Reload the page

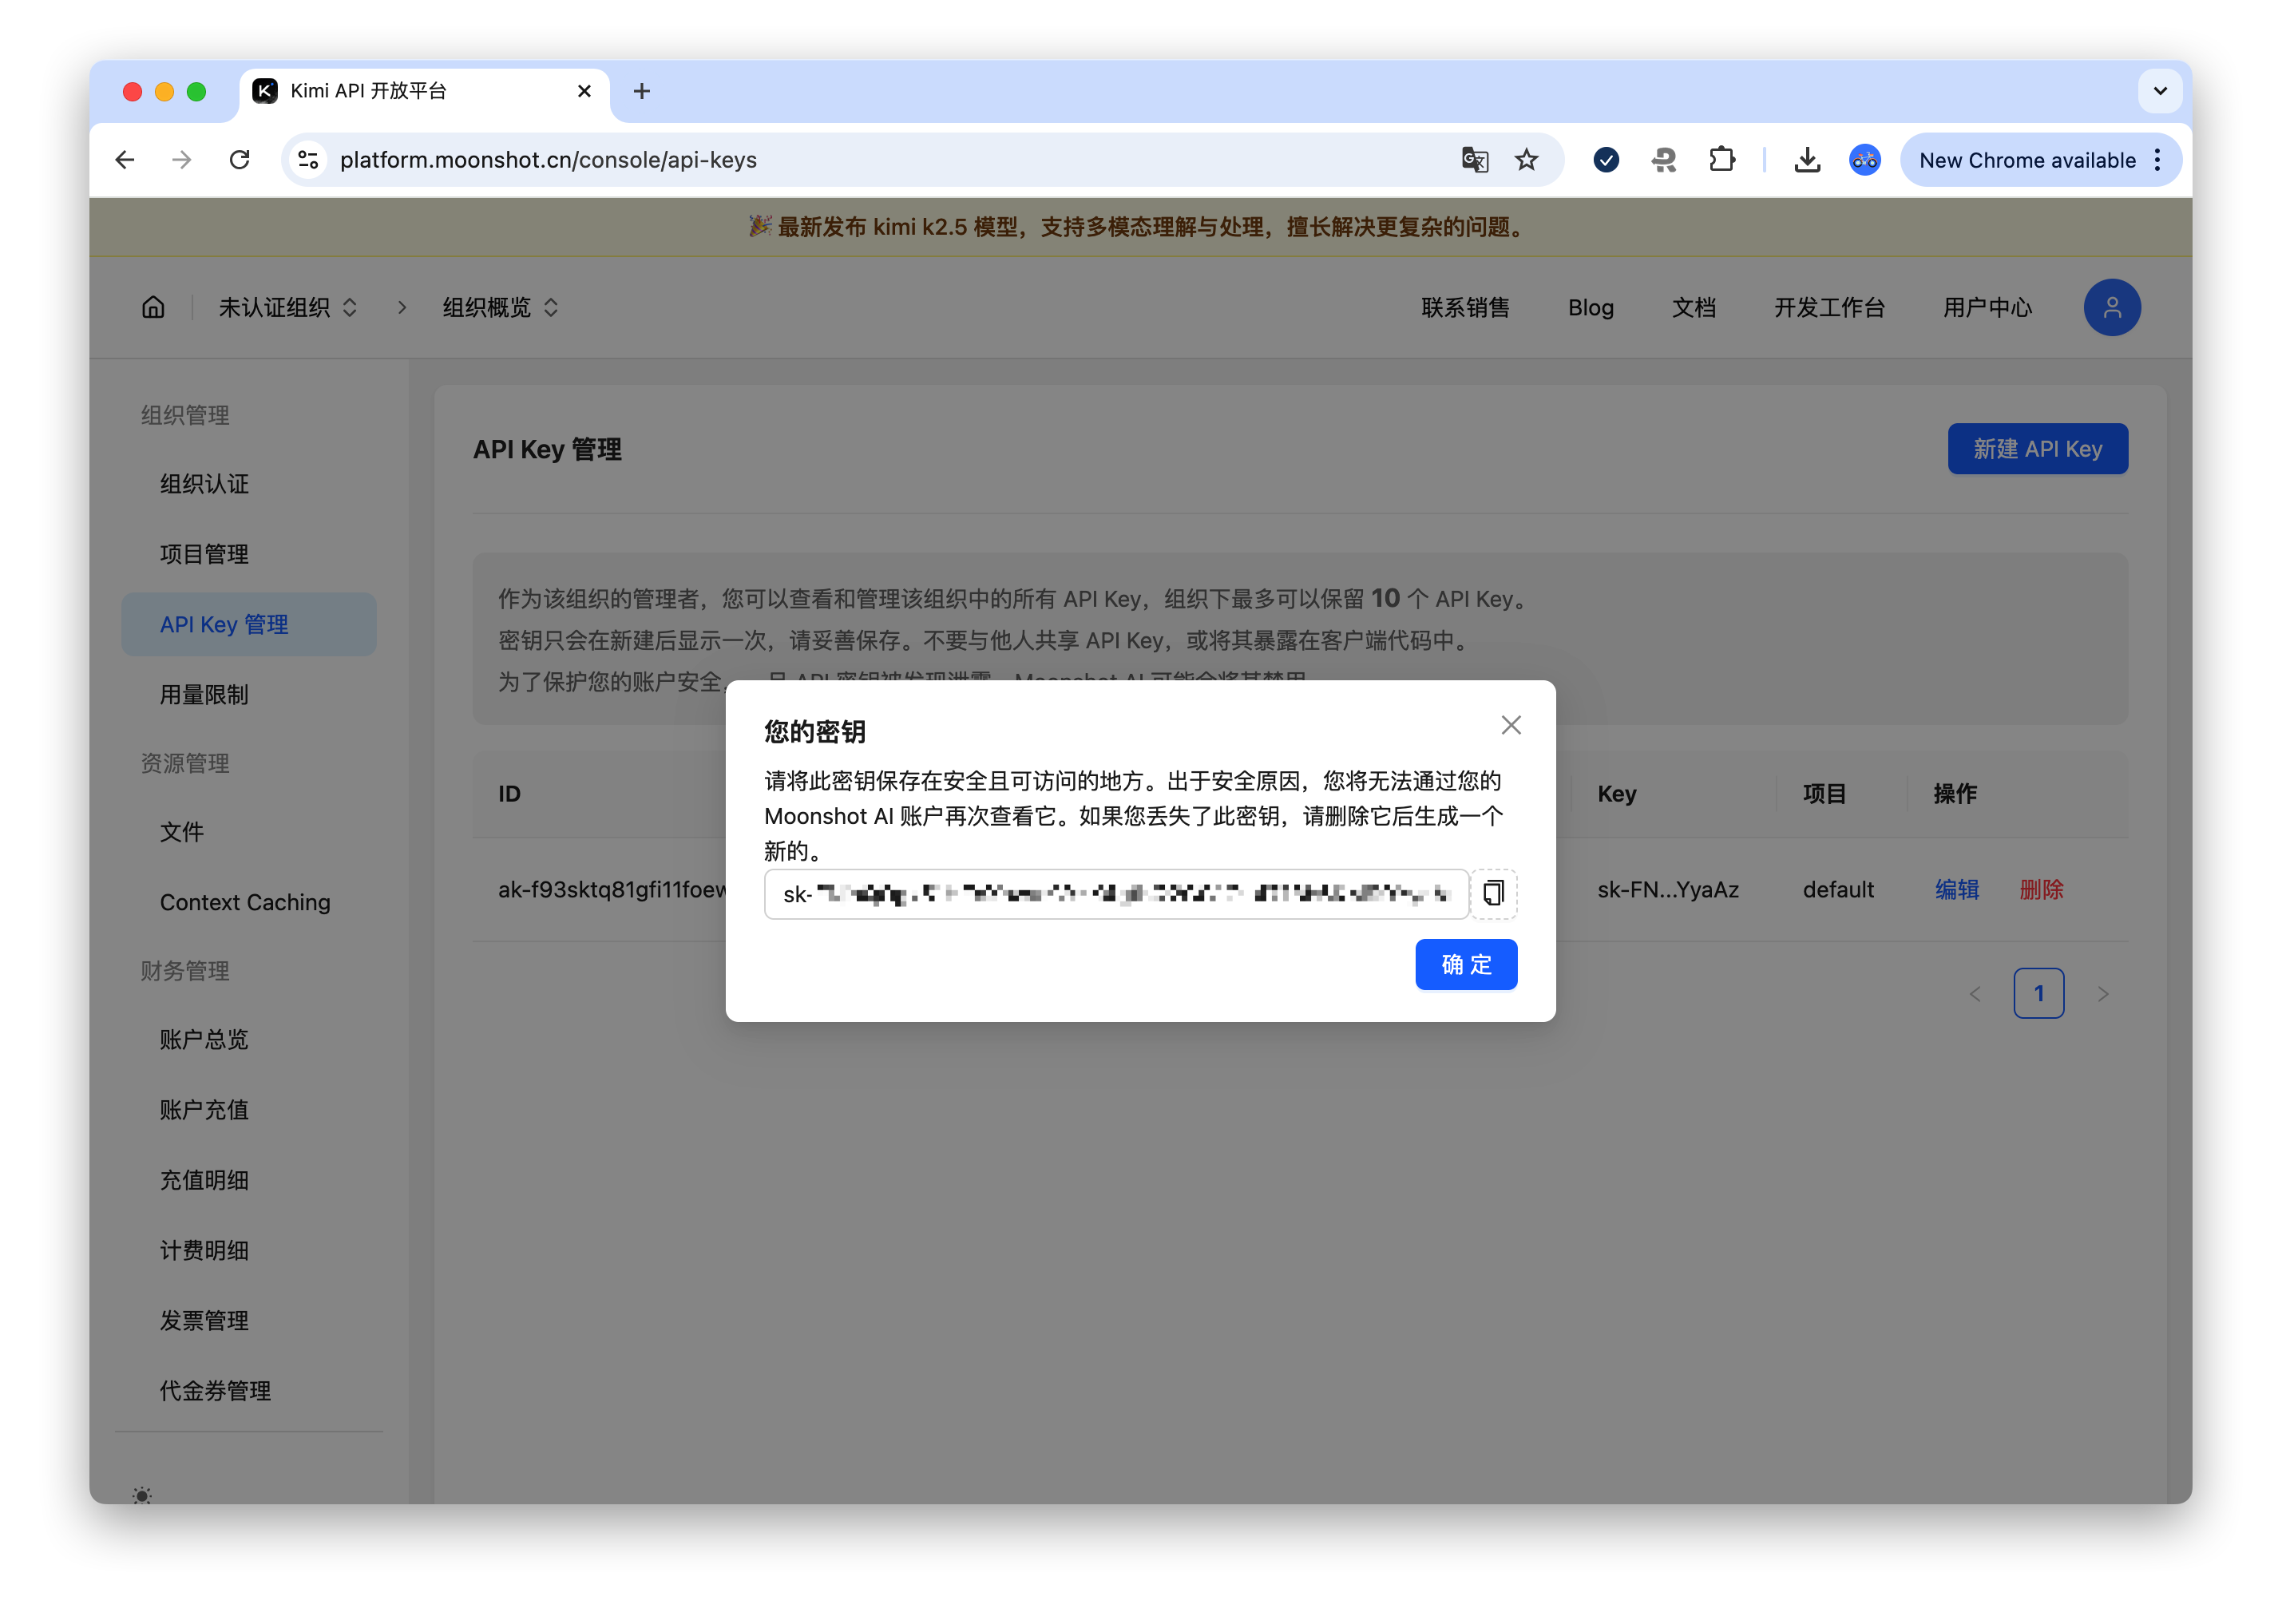(x=240, y=160)
